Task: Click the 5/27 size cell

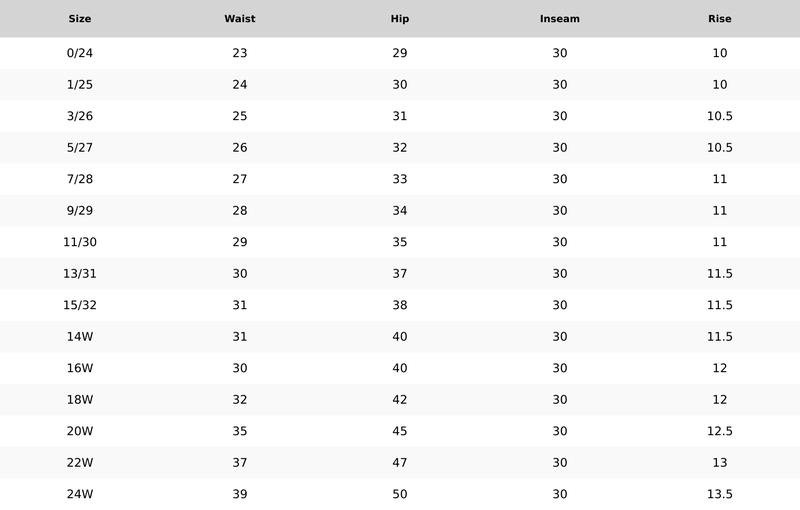Action: click(80, 148)
